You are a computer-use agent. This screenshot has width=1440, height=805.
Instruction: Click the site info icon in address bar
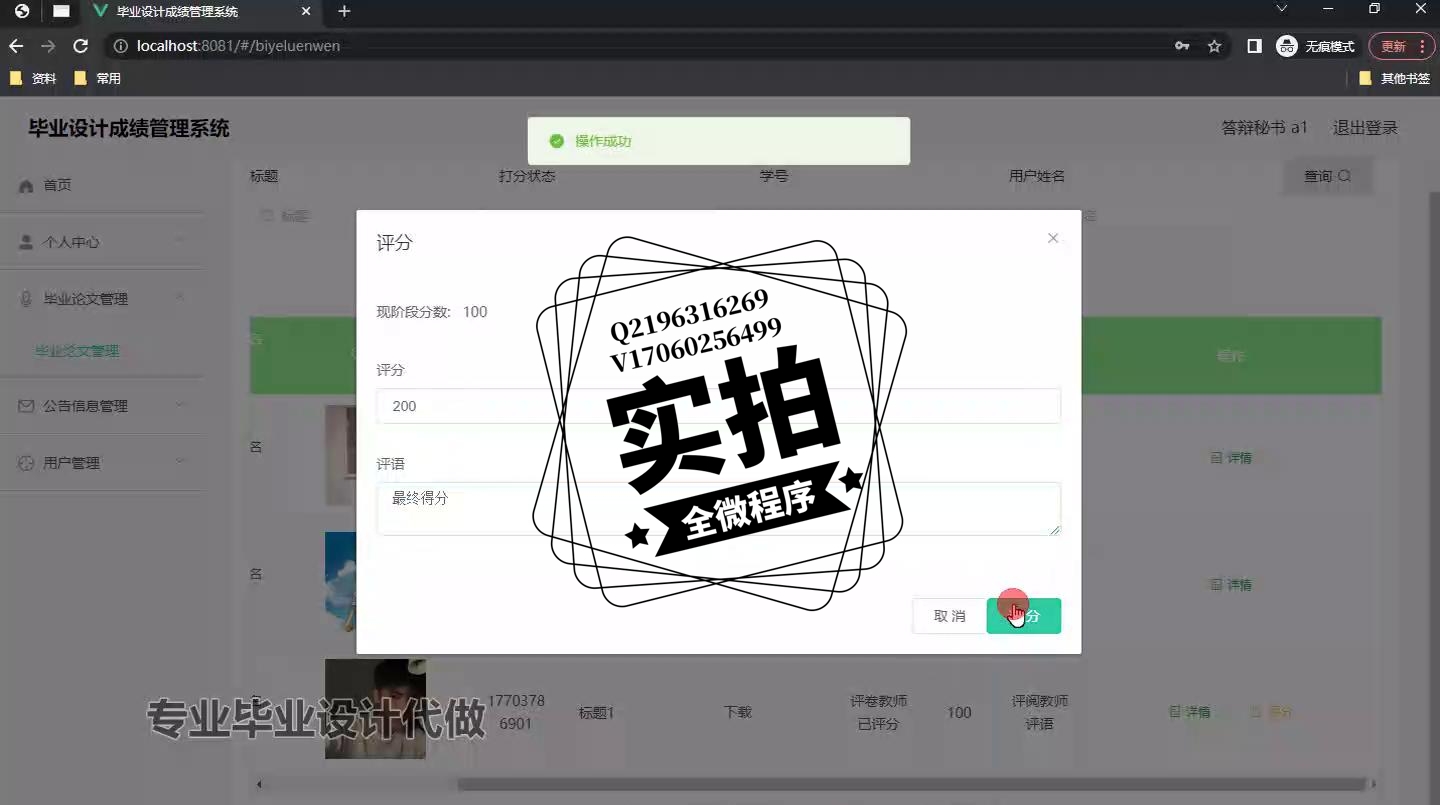point(120,46)
